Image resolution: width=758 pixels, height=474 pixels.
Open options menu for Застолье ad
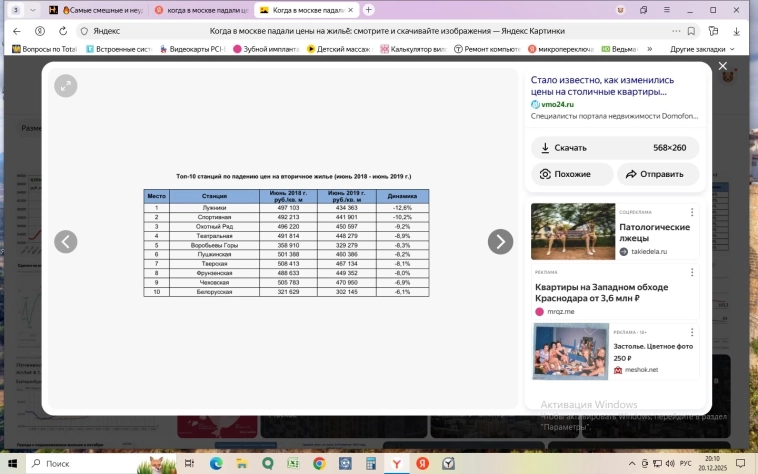tap(691, 333)
